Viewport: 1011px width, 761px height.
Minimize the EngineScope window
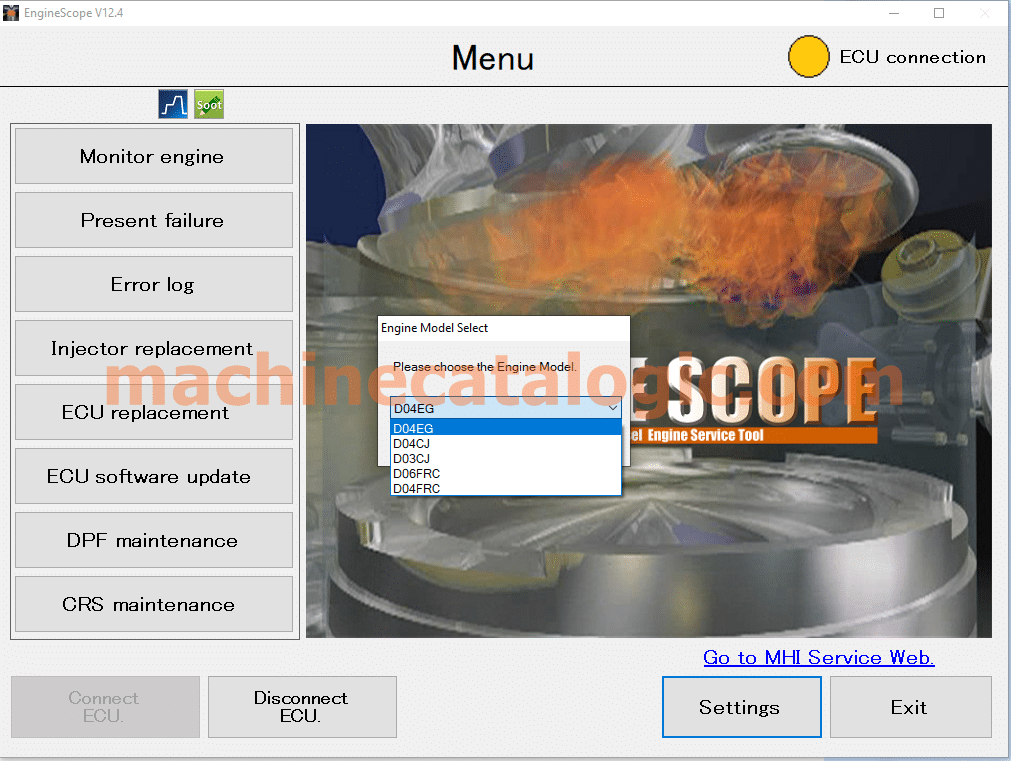(894, 13)
